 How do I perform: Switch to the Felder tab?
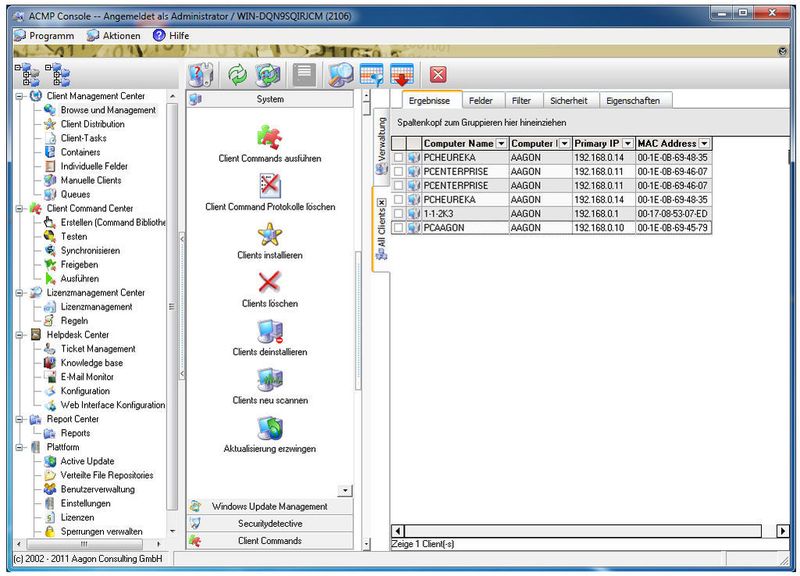(x=481, y=101)
